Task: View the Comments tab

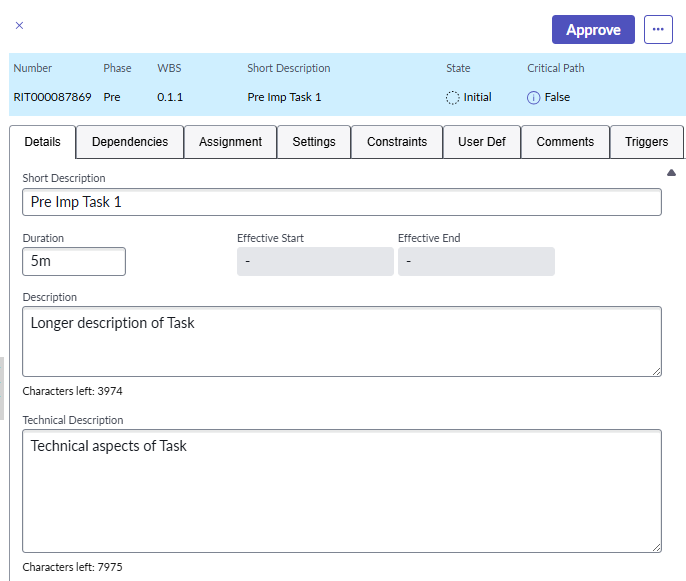Action: pos(565,142)
